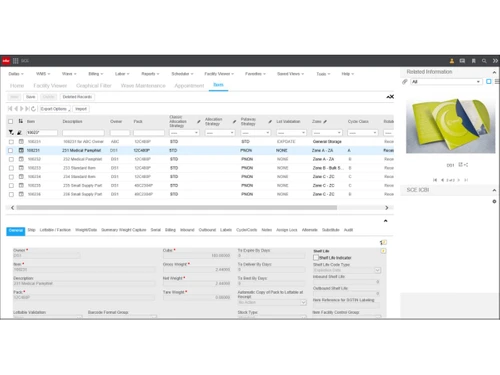500x375 pixels.
Task: Enable the Shelf Life Indicator checkbox
Action: point(316,258)
